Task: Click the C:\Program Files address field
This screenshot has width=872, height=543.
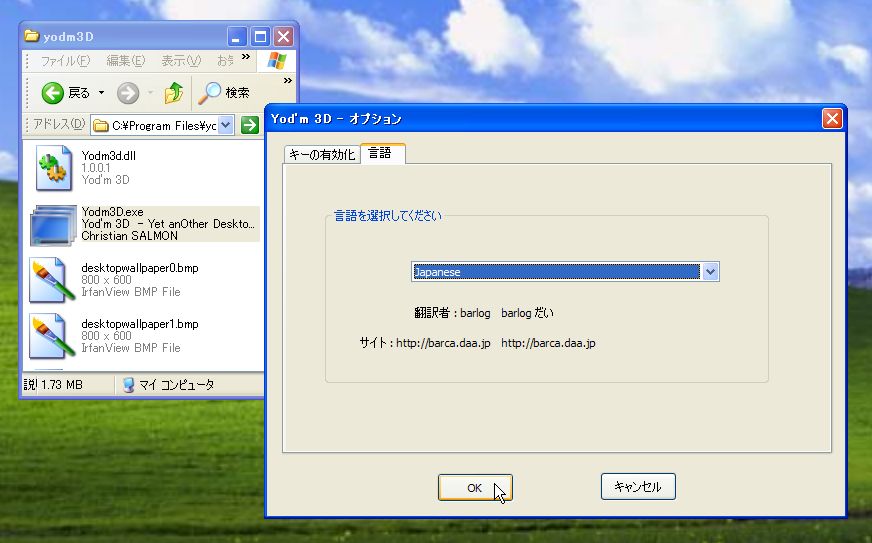Action: [164, 126]
